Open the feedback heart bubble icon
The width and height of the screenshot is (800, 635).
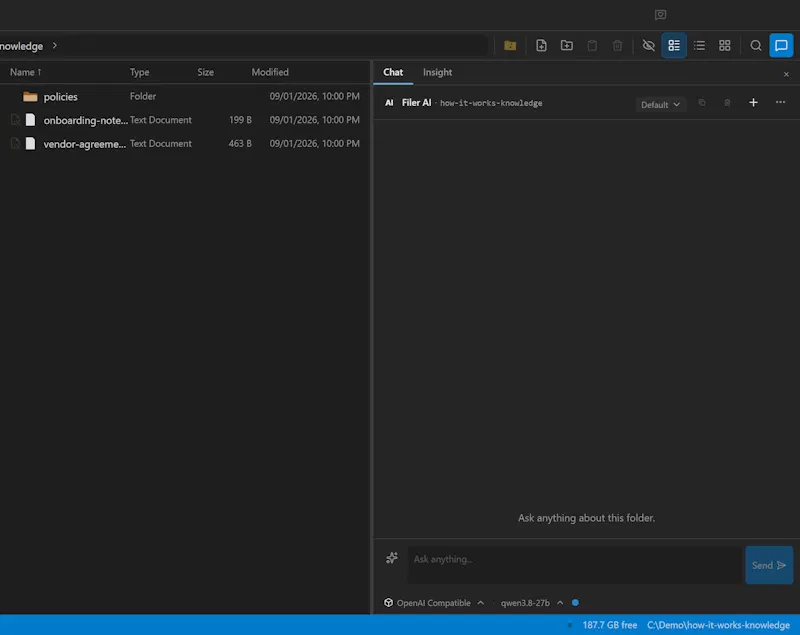(660, 15)
